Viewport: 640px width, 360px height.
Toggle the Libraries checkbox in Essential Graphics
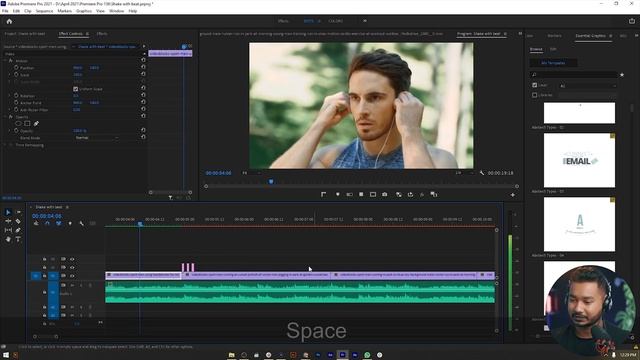(534, 95)
